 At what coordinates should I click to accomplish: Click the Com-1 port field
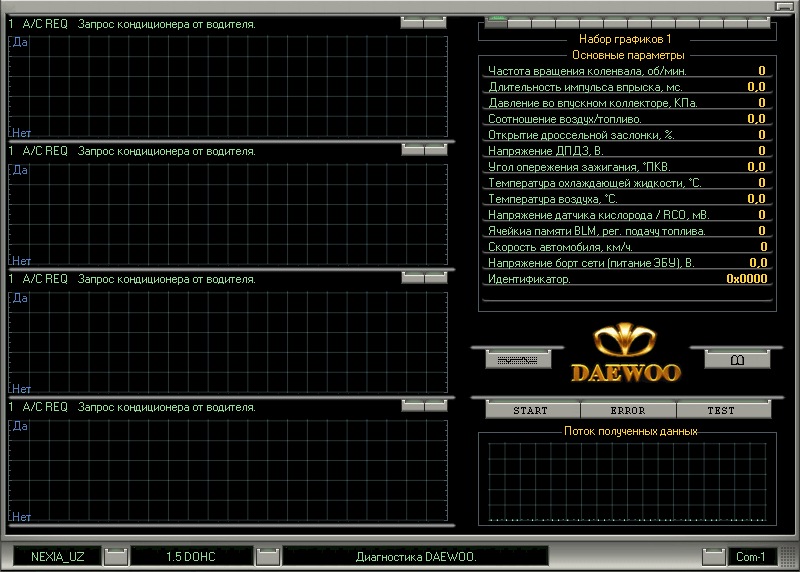click(x=751, y=556)
